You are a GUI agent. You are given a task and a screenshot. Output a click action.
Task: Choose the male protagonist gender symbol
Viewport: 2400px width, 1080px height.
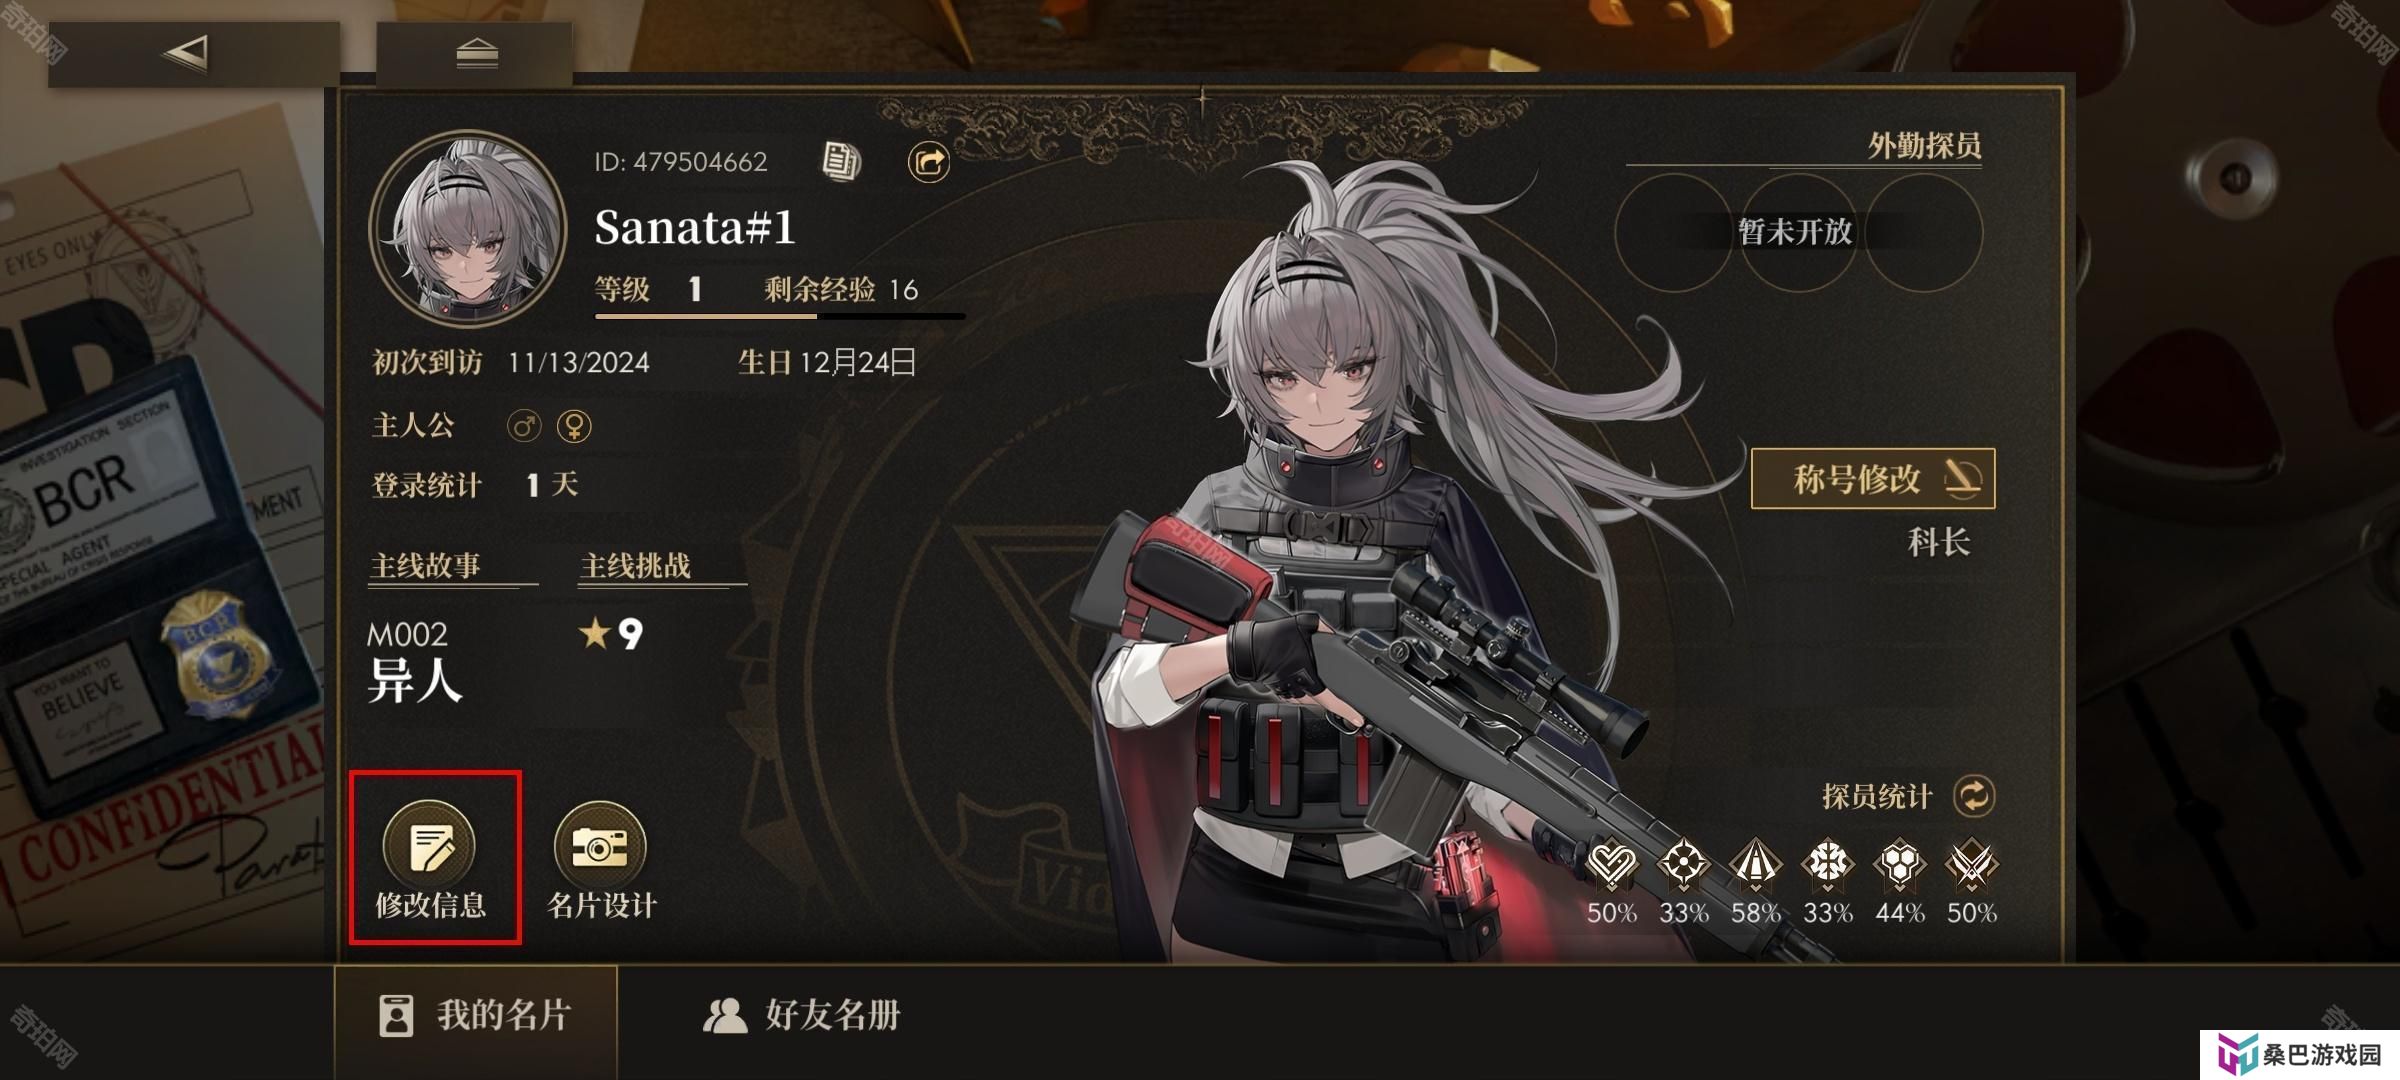coord(524,426)
